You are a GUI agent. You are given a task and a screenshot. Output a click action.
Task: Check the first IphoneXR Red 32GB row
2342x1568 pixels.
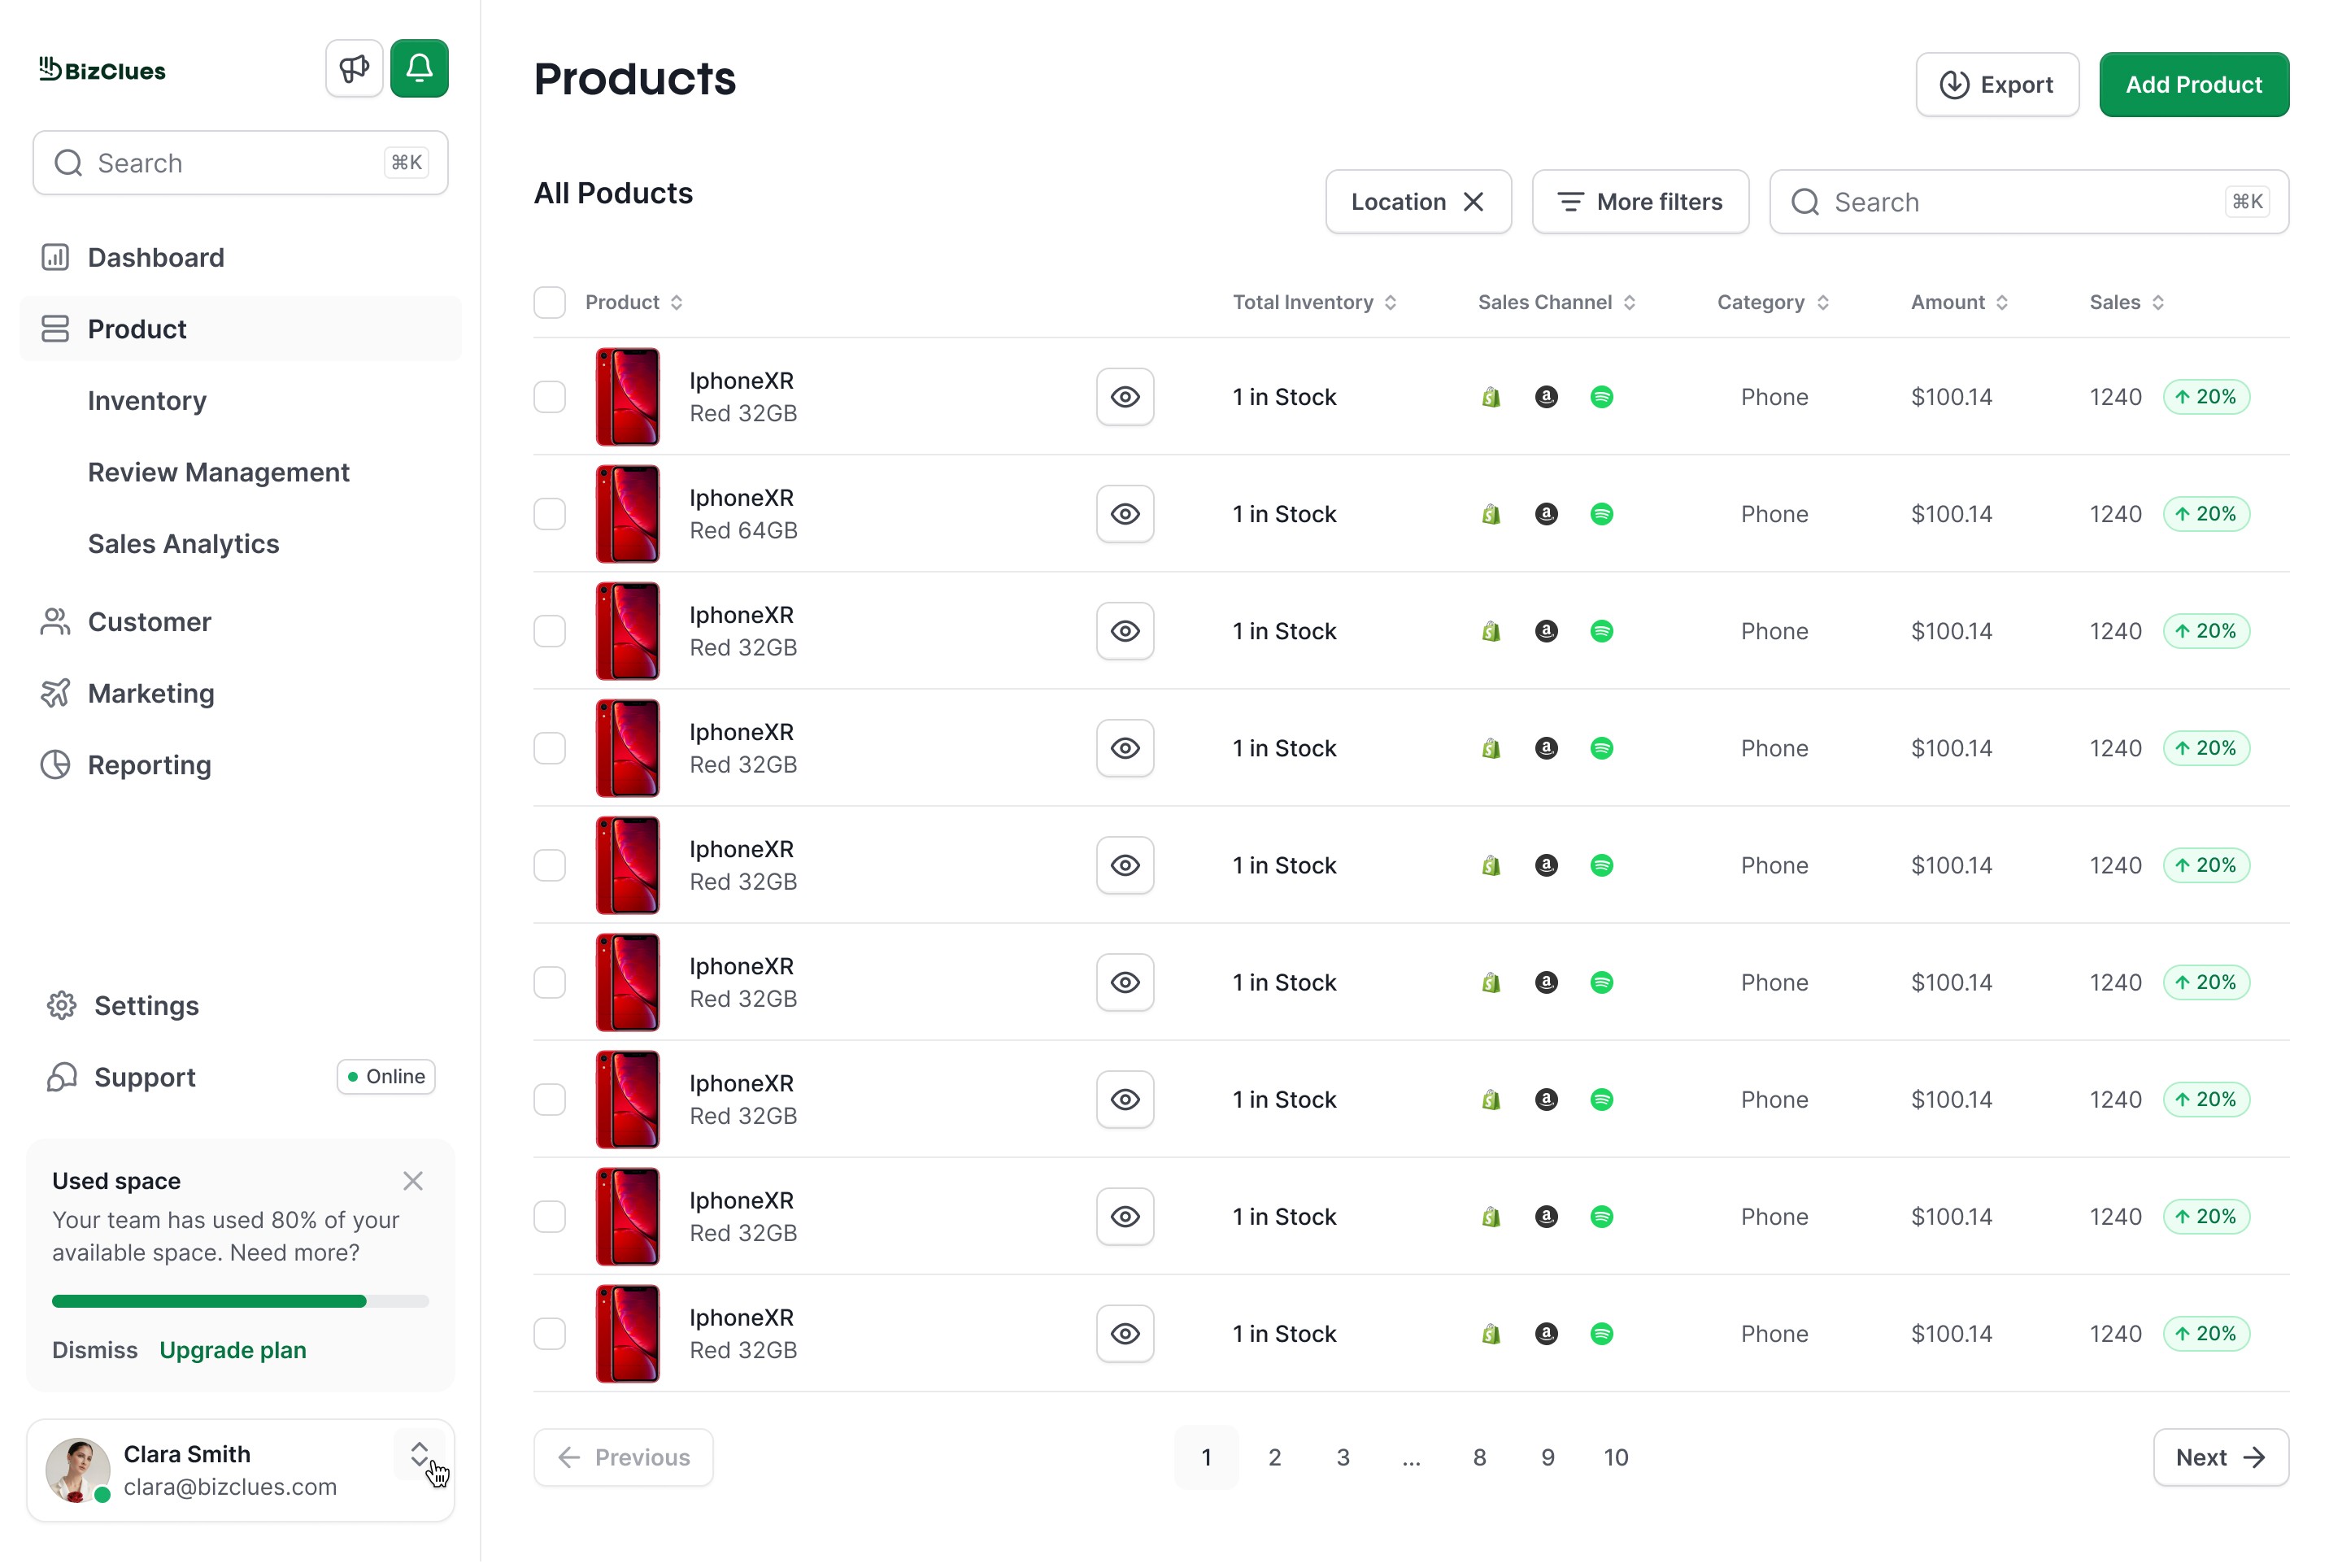550,398
